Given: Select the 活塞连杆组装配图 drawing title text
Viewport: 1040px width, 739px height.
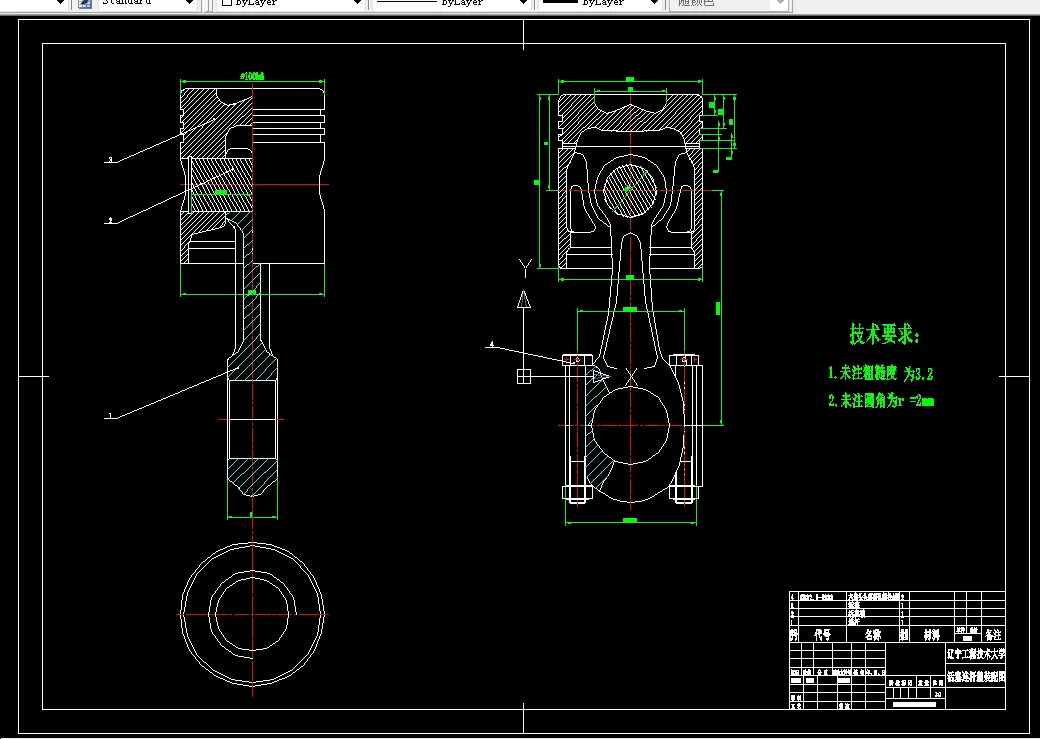Looking at the screenshot, I should (x=976, y=677).
